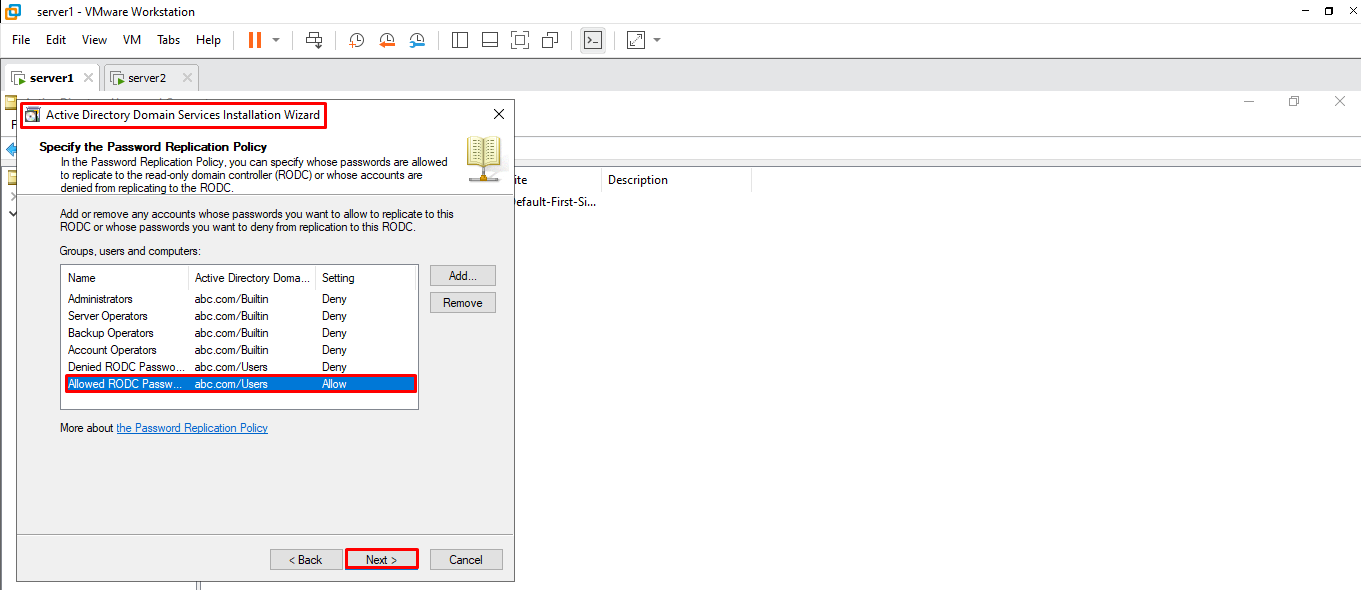1361x590 pixels.
Task: Select the Account Operators row
Action: (x=240, y=350)
